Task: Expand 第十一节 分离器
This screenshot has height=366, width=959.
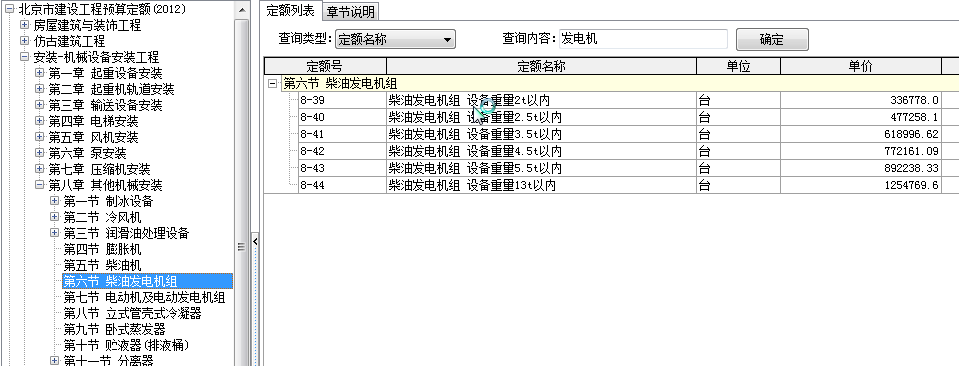Action: [x=54, y=360]
